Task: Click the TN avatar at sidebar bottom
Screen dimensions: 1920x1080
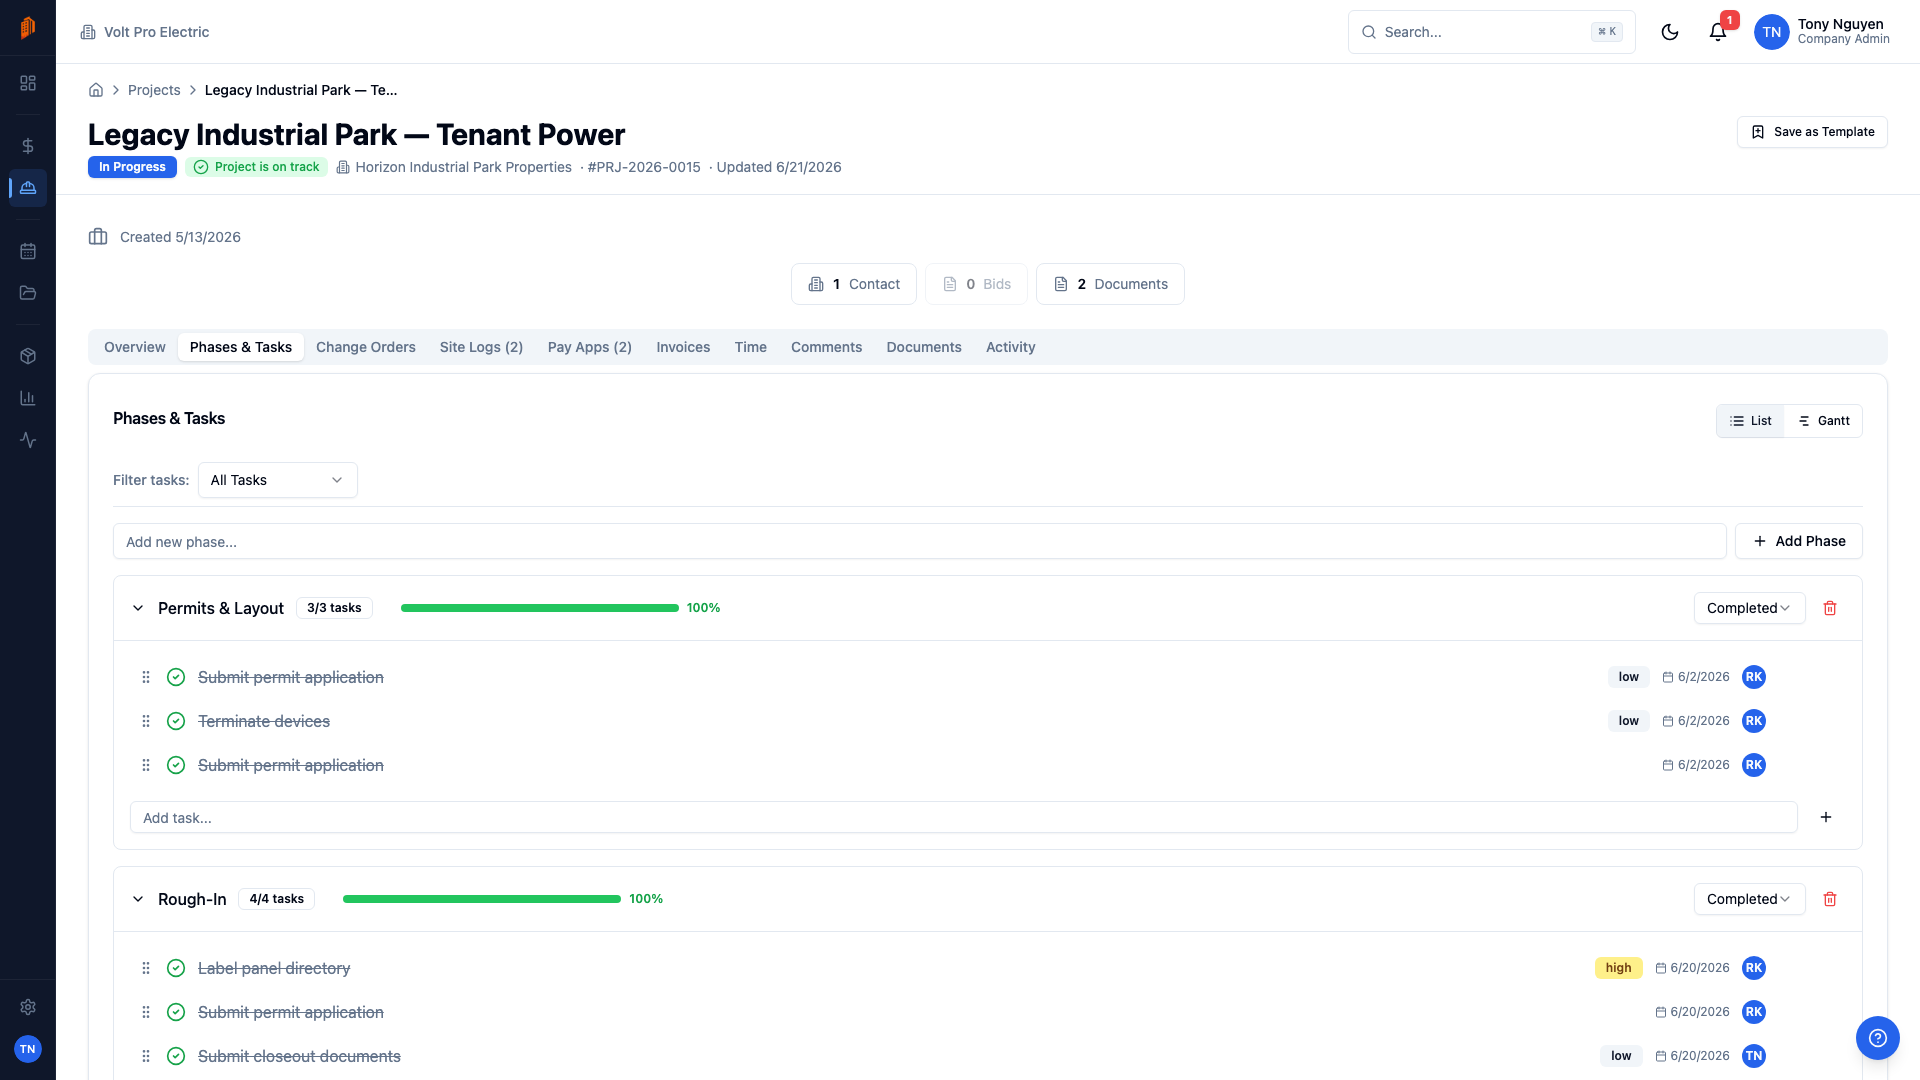Action: tap(28, 1049)
